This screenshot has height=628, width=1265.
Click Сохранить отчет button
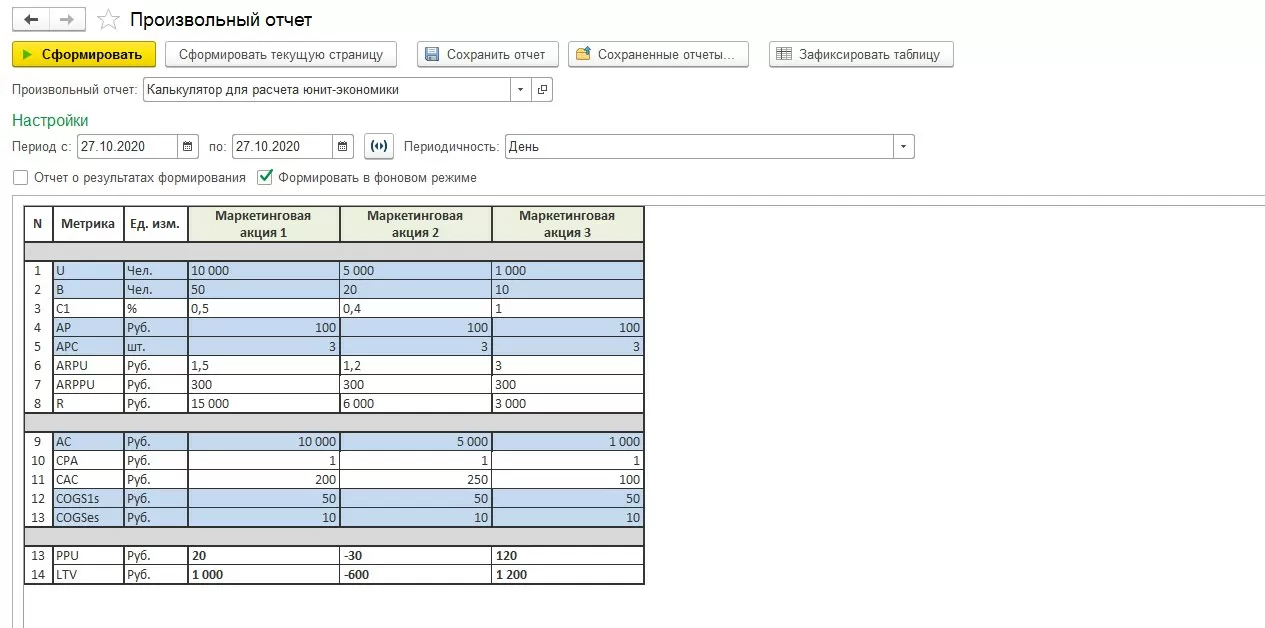[x=487, y=54]
